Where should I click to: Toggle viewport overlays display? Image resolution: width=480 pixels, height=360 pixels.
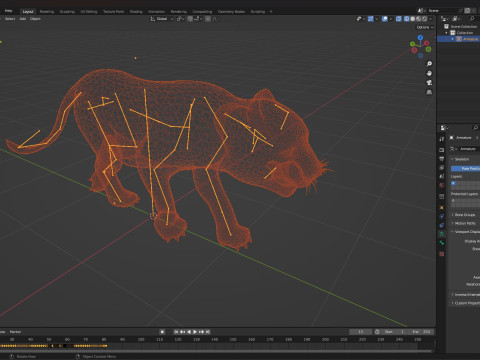coord(385,19)
